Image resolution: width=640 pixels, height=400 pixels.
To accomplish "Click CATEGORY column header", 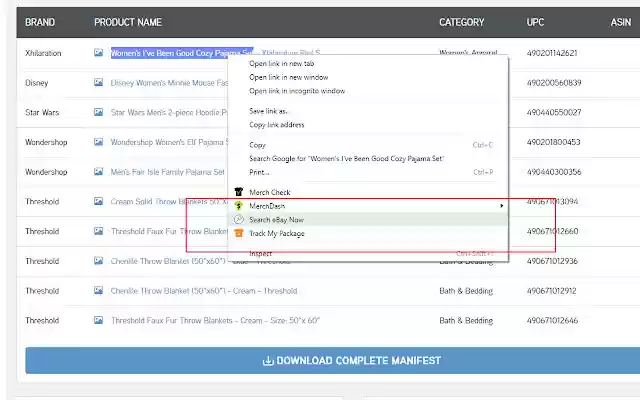I will pyautogui.click(x=462, y=22).
